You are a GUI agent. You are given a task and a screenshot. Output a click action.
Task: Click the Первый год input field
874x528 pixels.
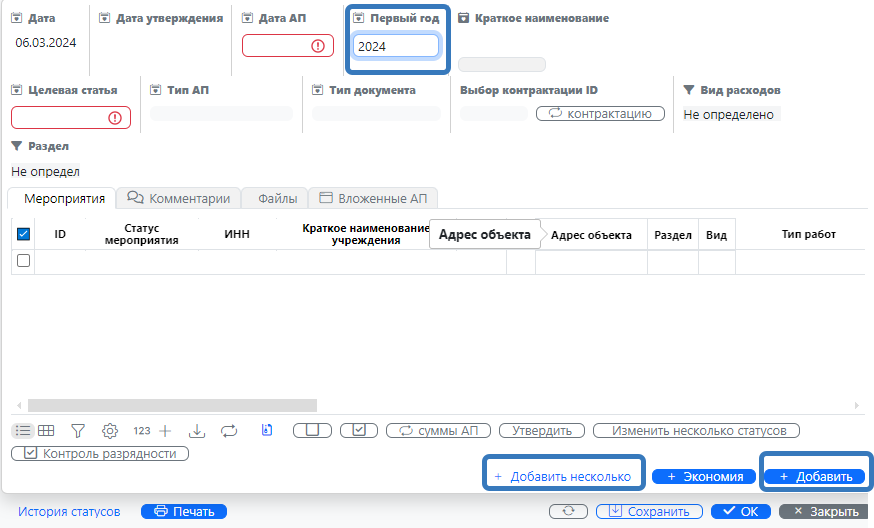[x=394, y=46]
